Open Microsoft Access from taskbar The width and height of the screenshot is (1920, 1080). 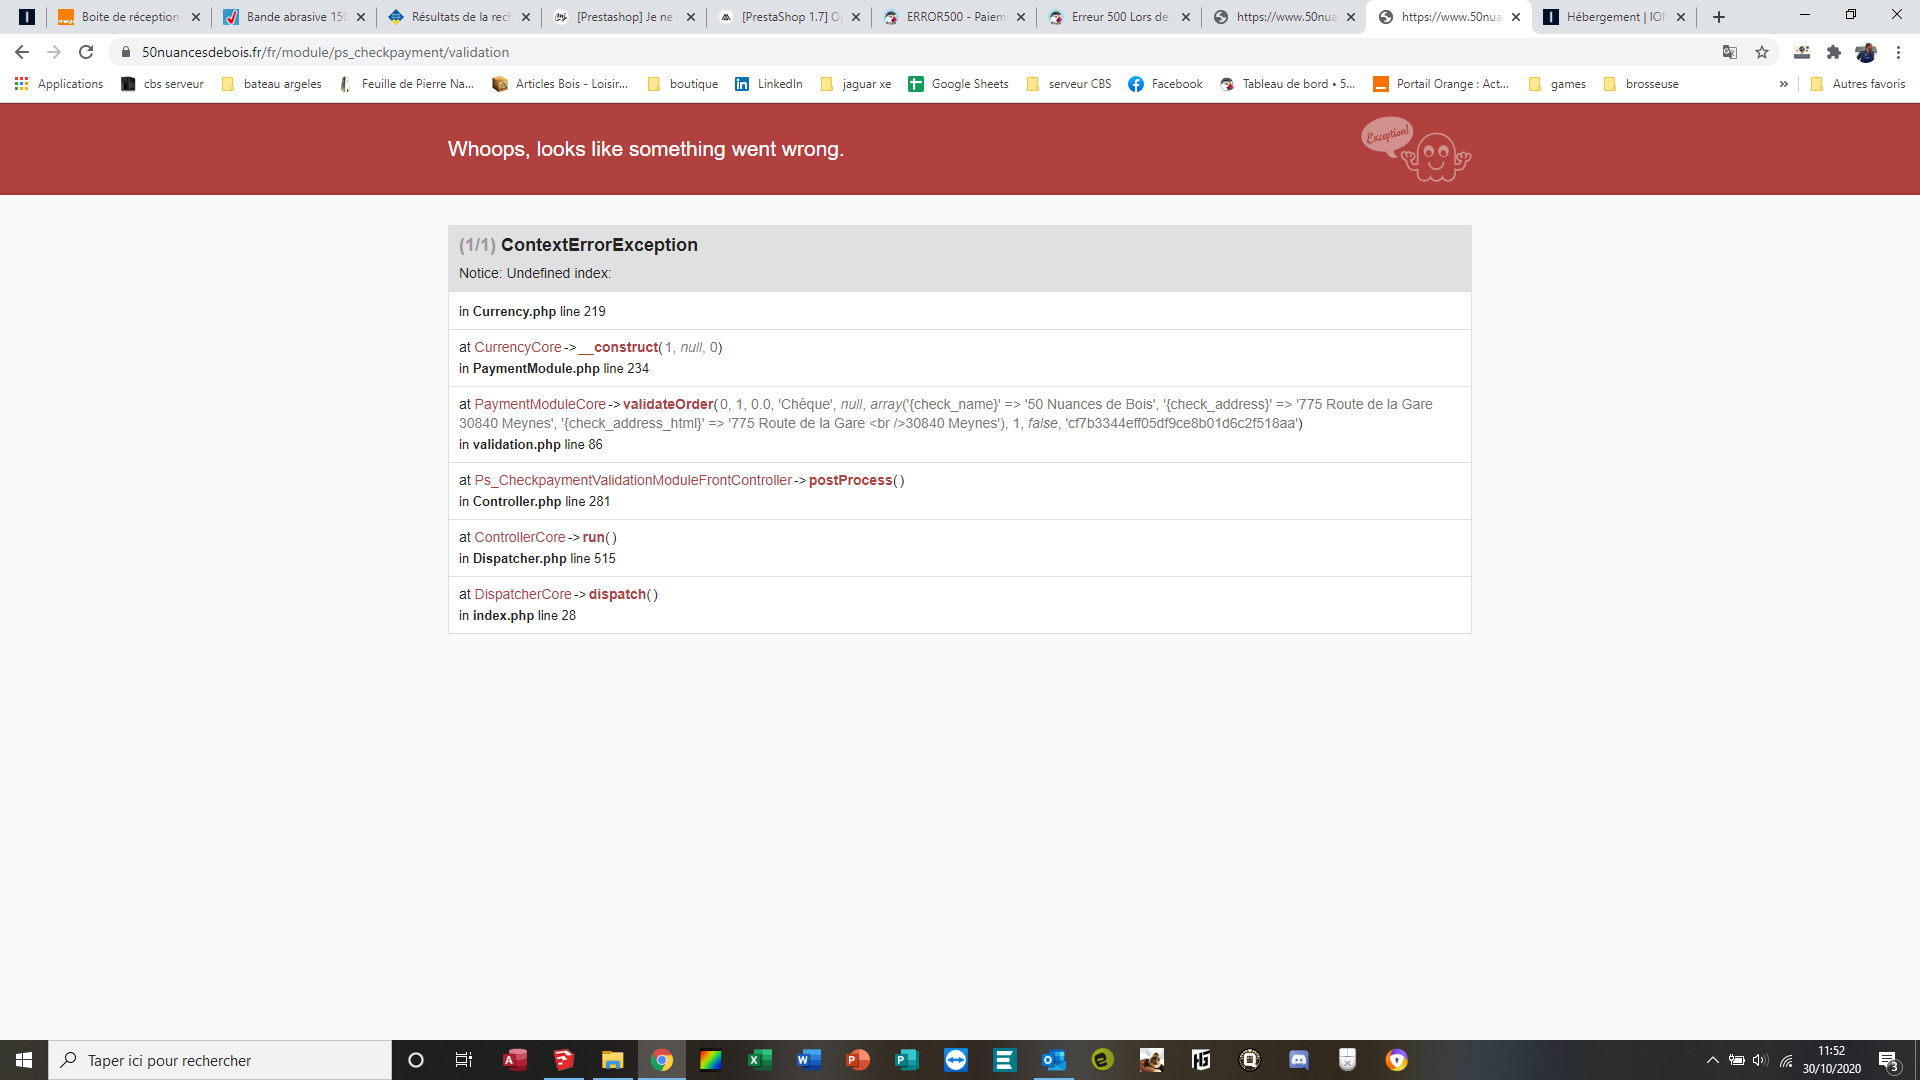[515, 1060]
